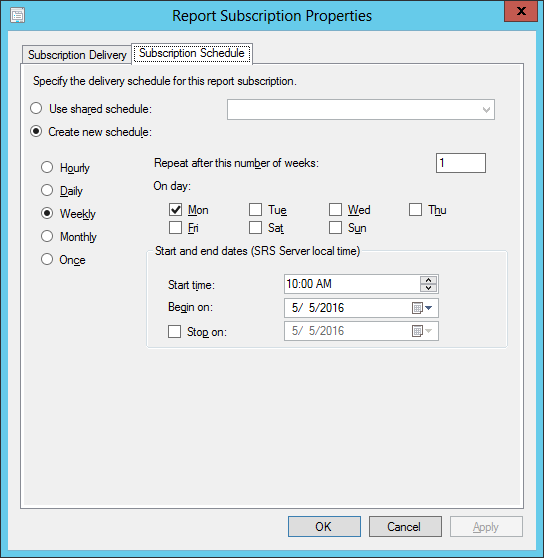Screen dimensions: 544x558
Task: Click the Cancel button
Action: [405, 527]
